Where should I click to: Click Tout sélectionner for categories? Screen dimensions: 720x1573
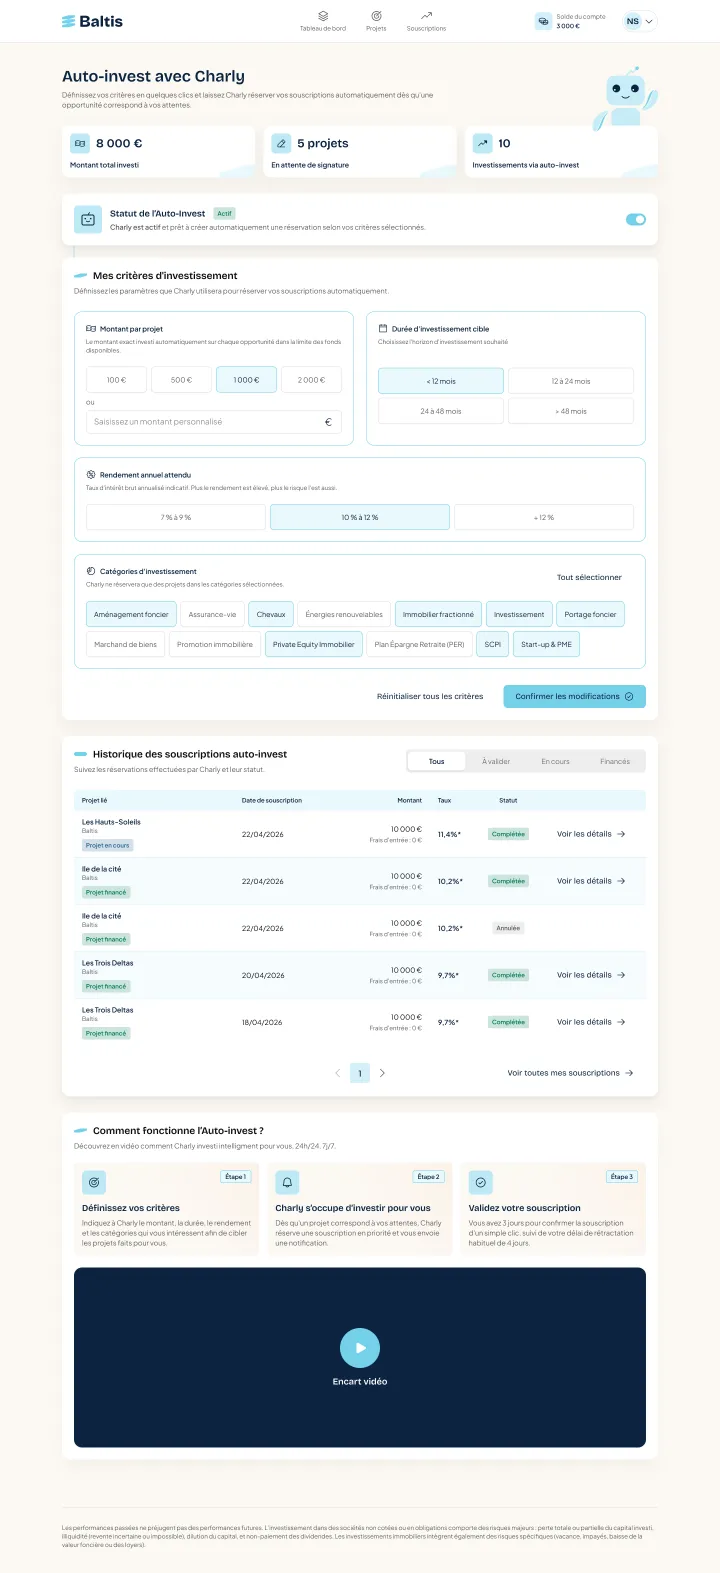(x=589, y=577)
